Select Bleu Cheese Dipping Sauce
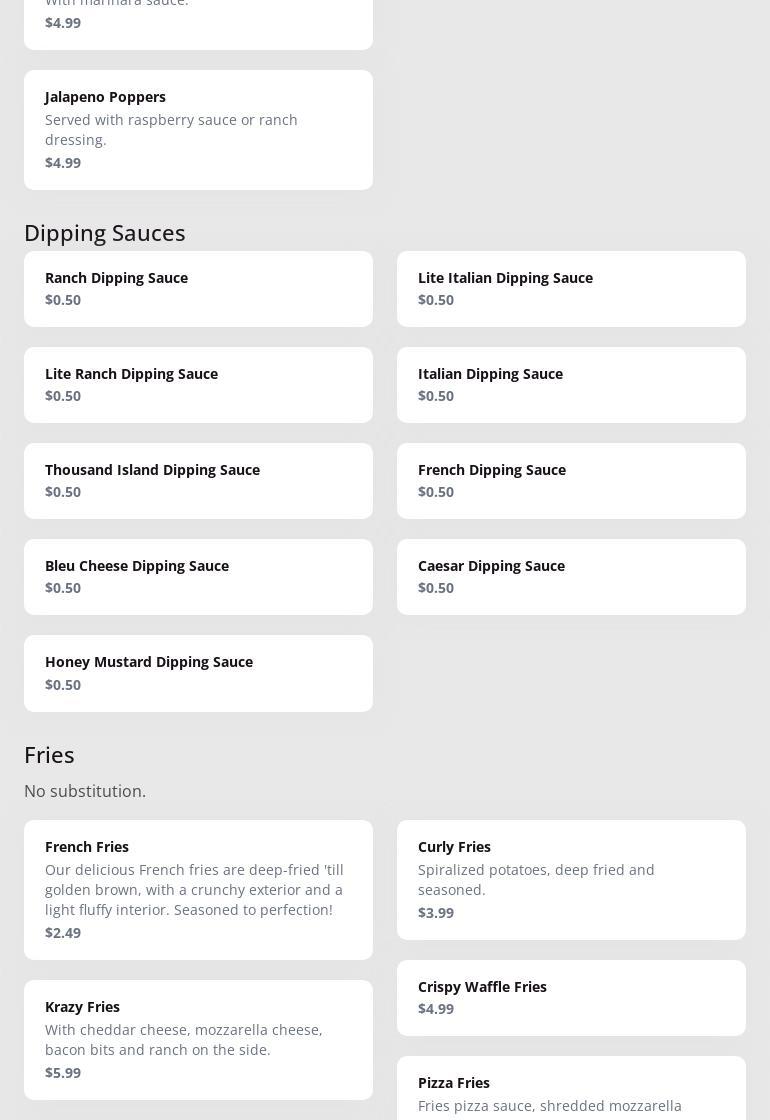The image size is (770, 1120). pos(198,576)
